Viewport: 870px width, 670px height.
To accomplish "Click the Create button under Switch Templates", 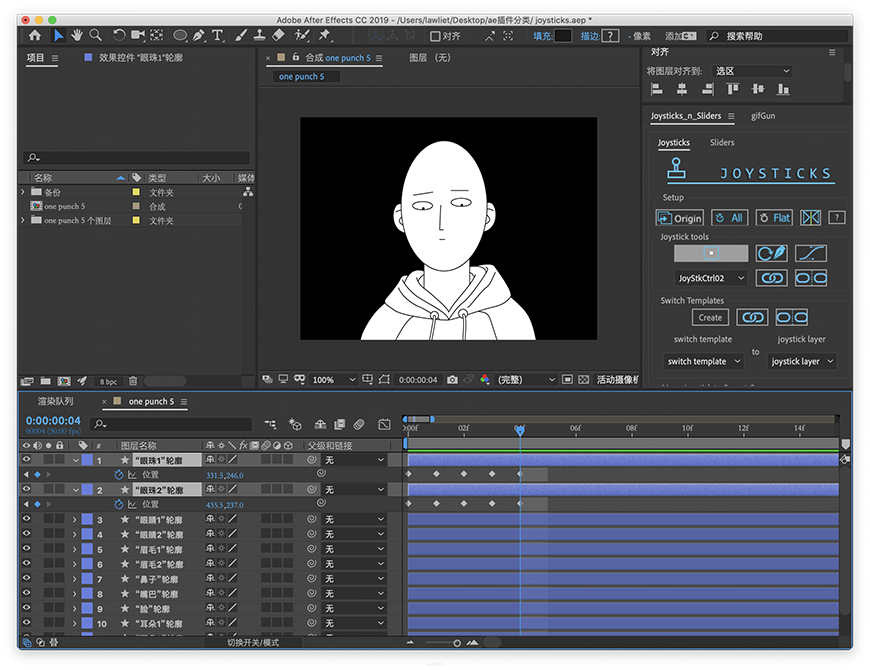I will [x=710, y=317].
